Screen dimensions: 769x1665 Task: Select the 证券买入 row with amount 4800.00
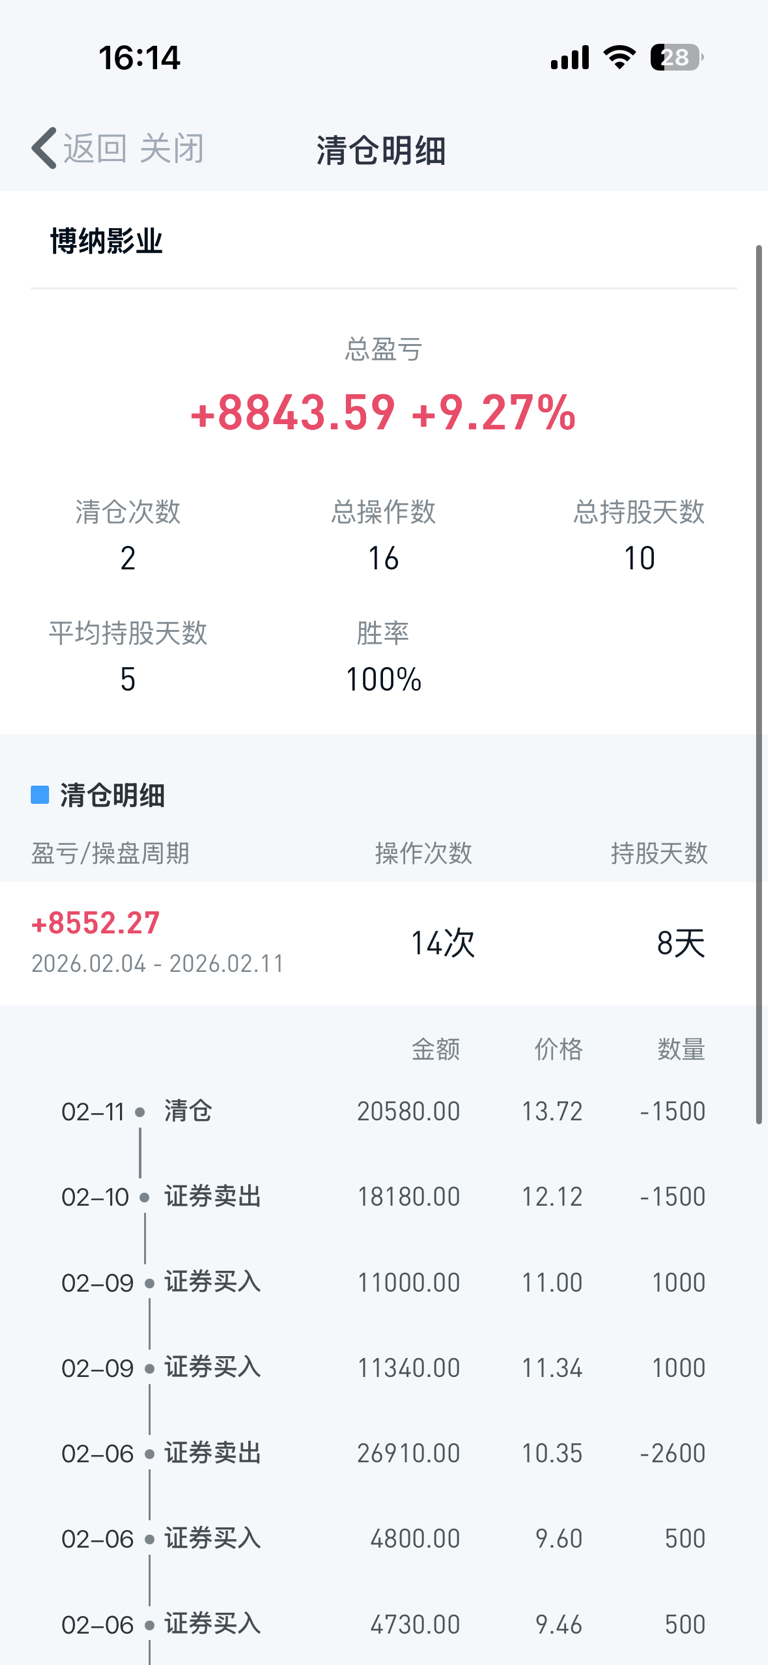click(384, 1539)
